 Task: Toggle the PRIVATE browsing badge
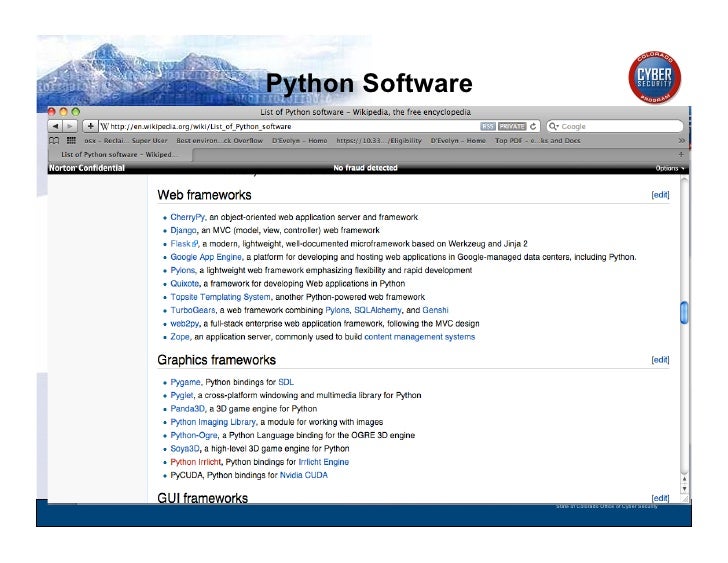coord(511,127)
